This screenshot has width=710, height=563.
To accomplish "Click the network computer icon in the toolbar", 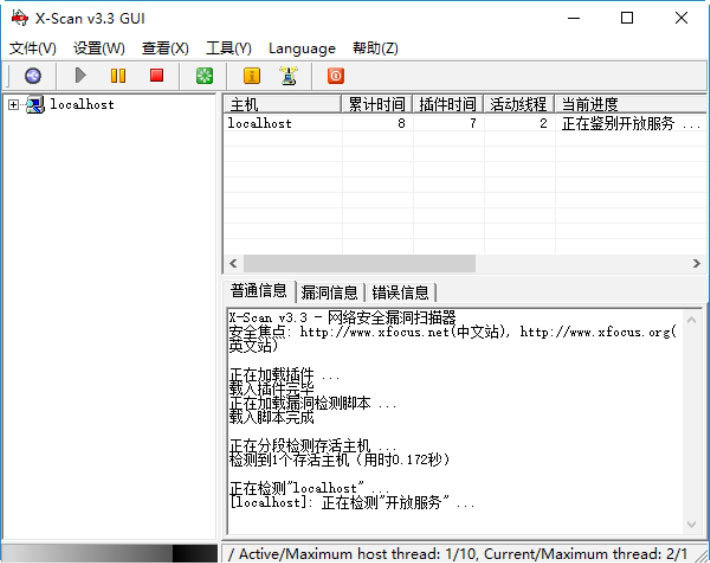I will pyautogui.click(x=288, y=75).
